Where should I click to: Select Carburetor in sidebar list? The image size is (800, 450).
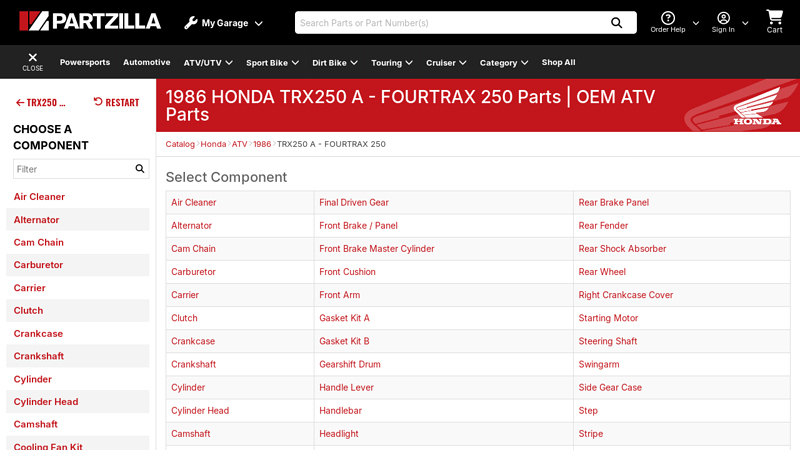pyautogui.click(x=38, y=265)
